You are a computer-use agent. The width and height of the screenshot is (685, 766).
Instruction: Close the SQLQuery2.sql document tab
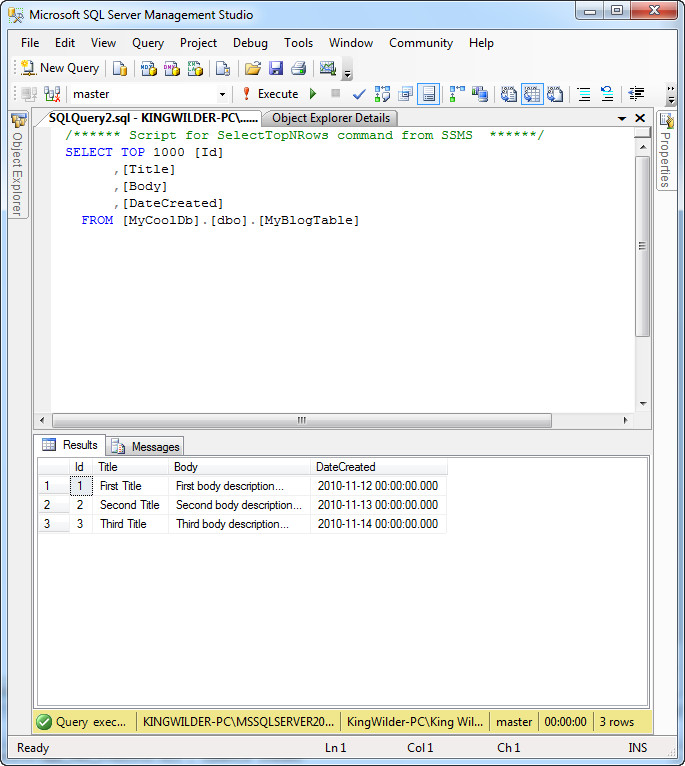[x=640, y=118]
